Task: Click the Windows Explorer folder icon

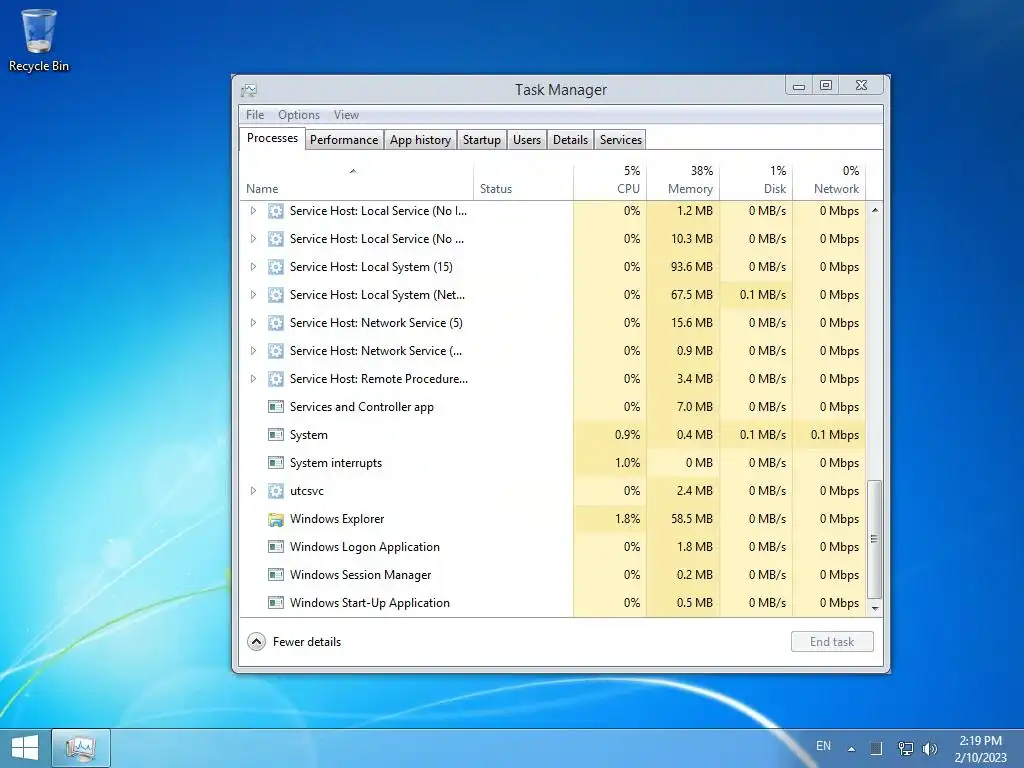Action: (276, 519)
